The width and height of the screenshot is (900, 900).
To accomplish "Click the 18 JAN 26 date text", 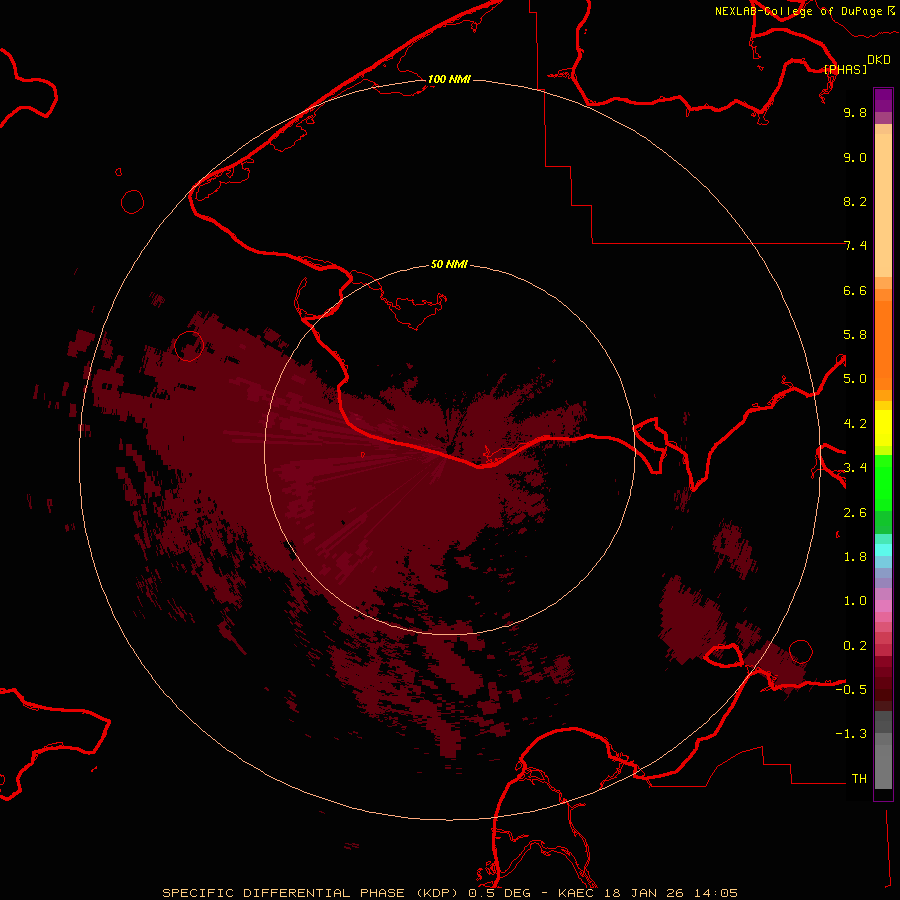I will coord(645,893).
